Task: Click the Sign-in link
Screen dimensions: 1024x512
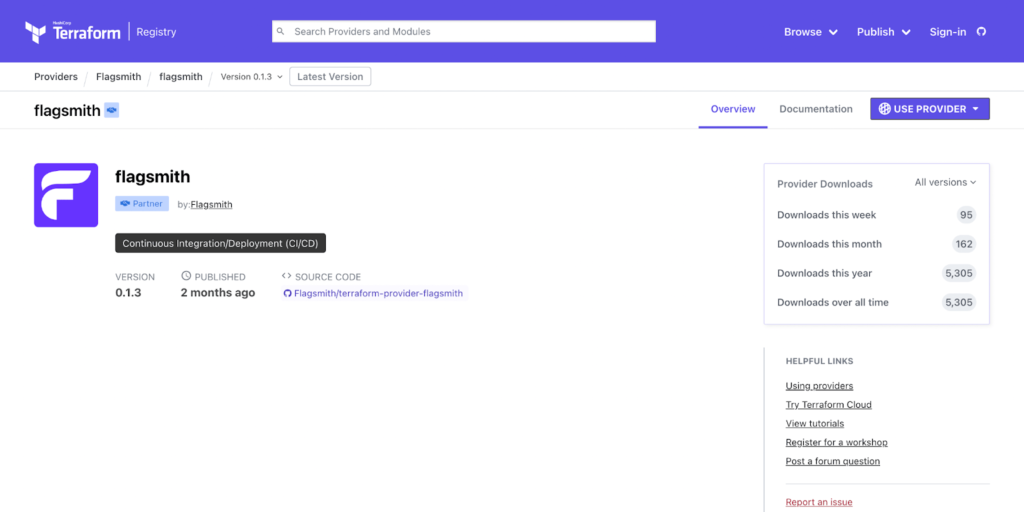Action: coord(948,32)
